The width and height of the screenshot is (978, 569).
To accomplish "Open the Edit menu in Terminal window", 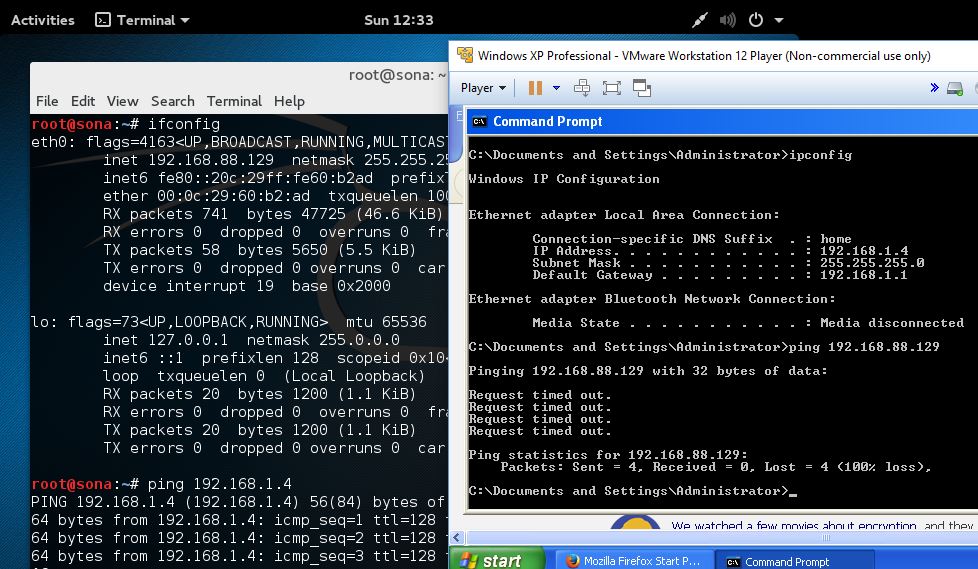I will coord(83,101).
